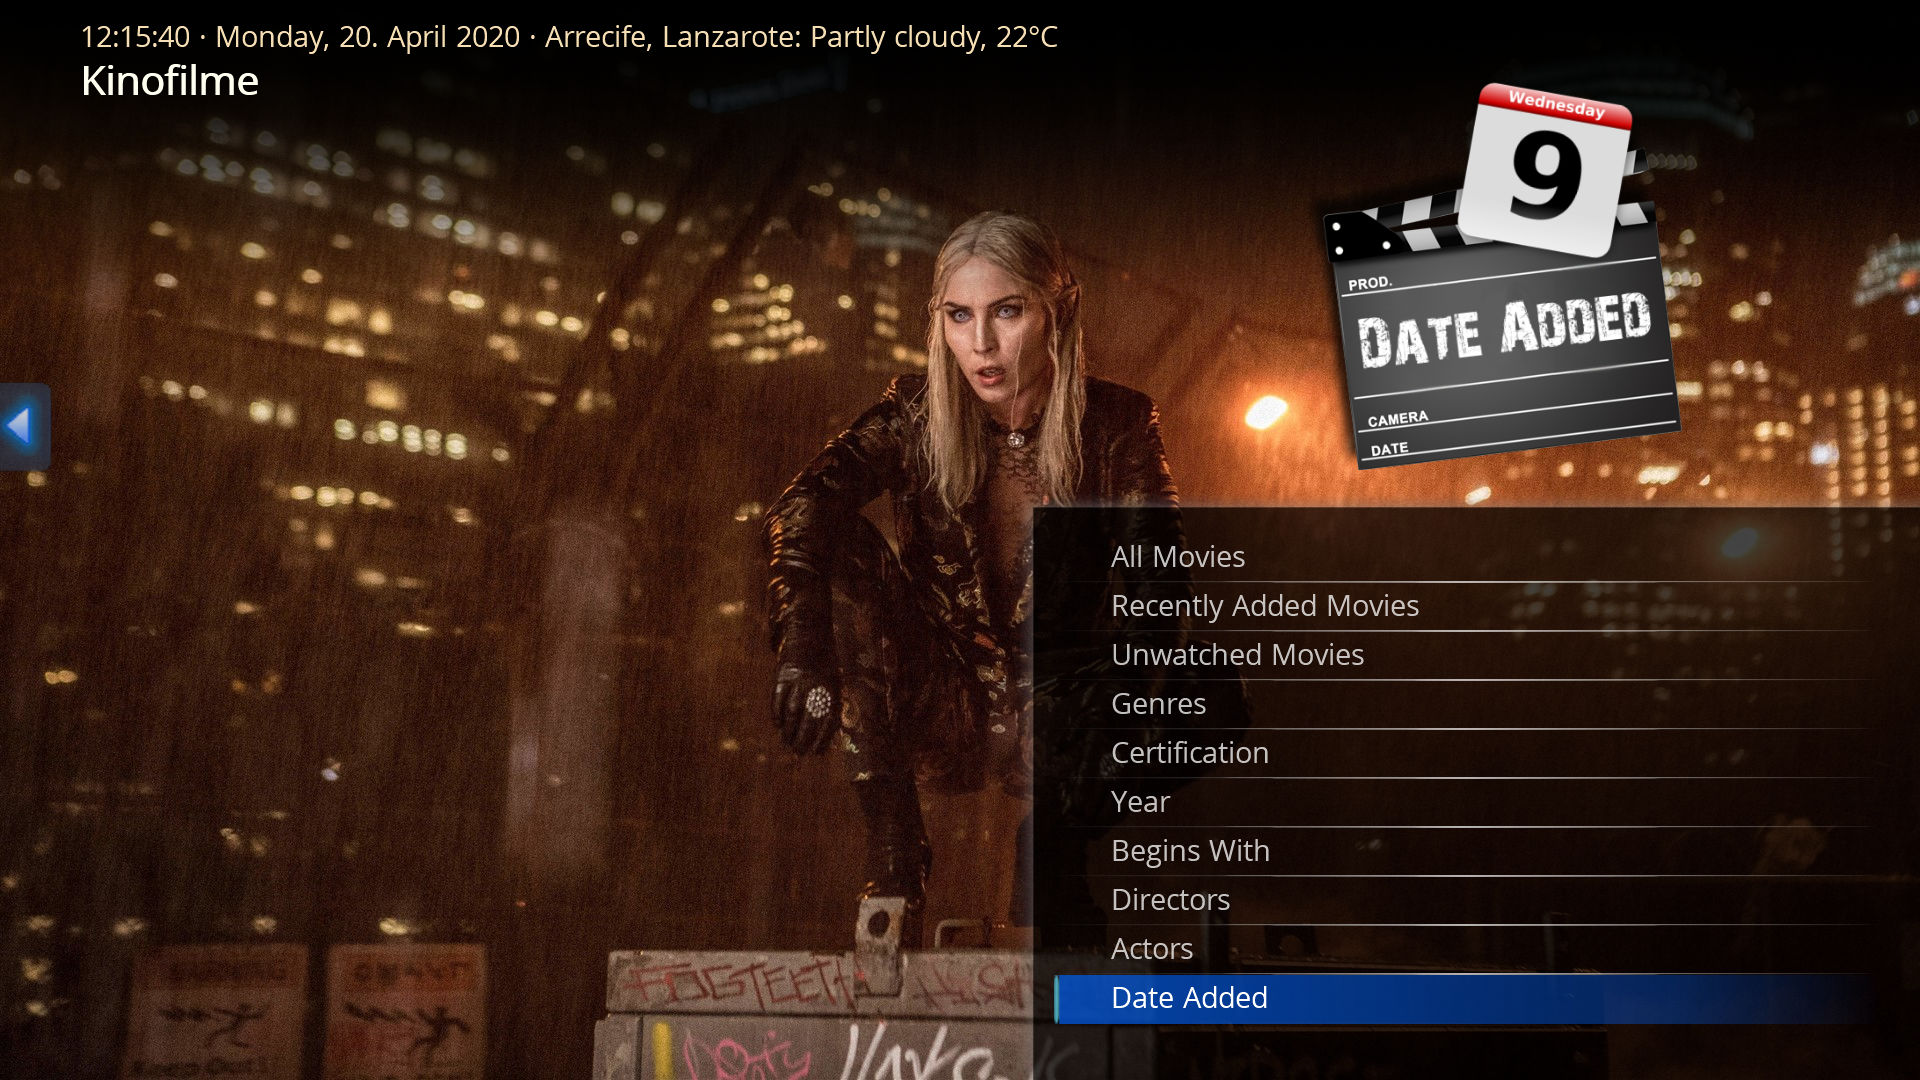Click the Monday, 20. April 2020 date
1920x1080 pixels.
(x=367, y=37)
